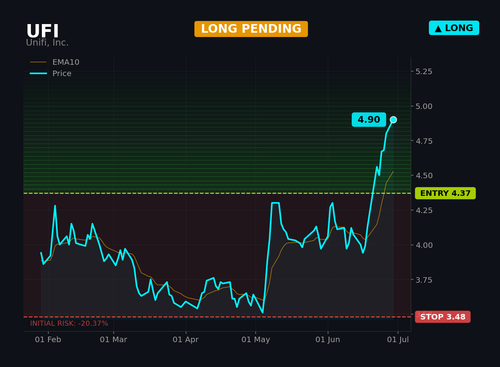Click the Unifi, Inc. company name

(47, 43)
